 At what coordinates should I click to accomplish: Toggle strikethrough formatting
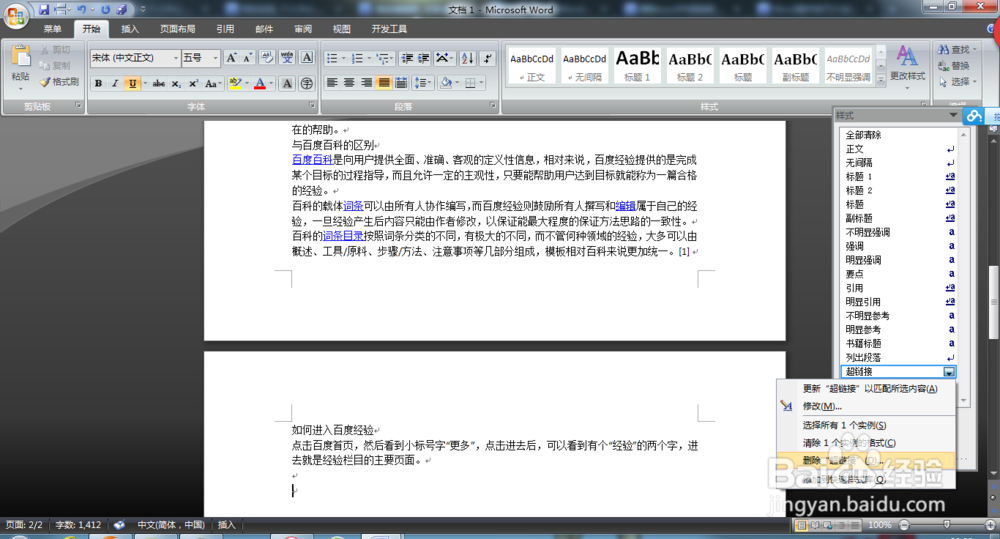tap(159, 84)
